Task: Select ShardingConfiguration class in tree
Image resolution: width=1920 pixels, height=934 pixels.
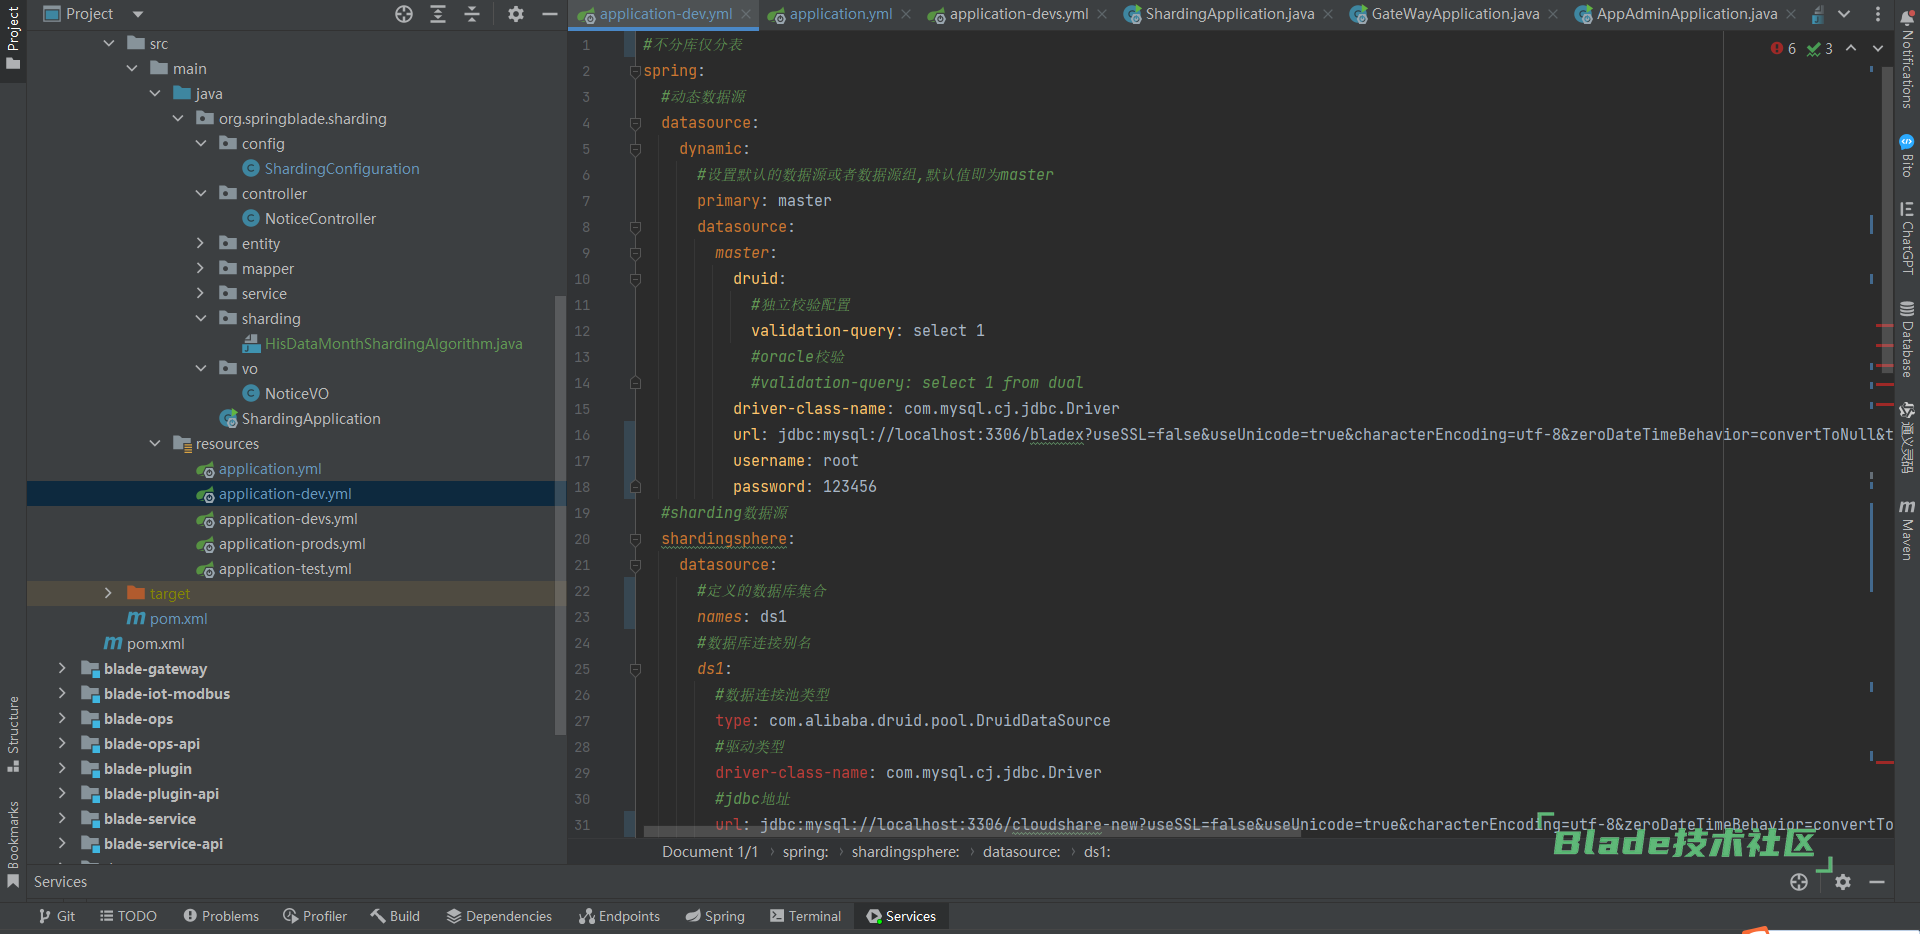Action: 342,168
